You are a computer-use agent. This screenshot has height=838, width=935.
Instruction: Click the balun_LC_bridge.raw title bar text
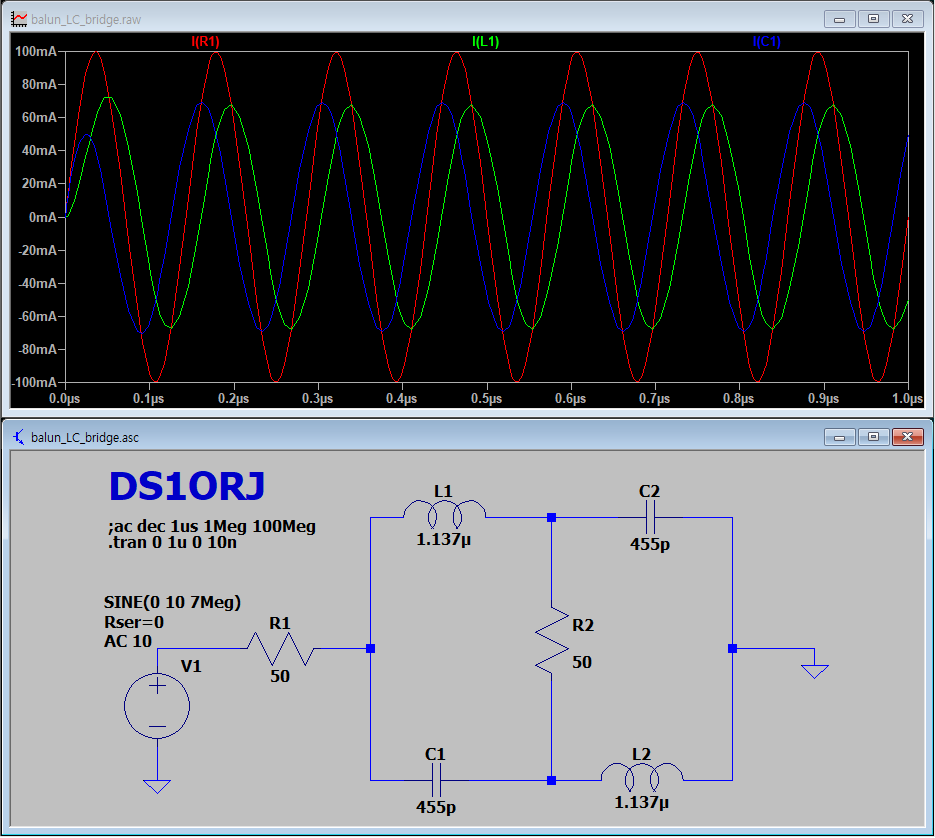(x=86, y=20)
